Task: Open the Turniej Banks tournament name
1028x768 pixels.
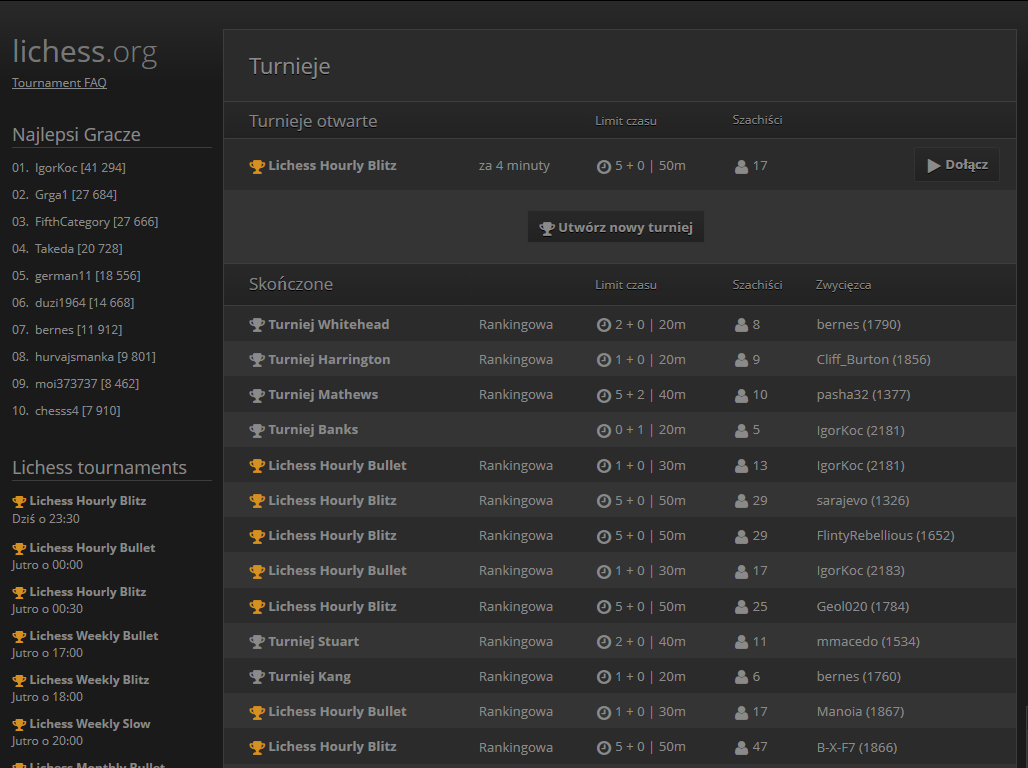Action: click(313, 430)
